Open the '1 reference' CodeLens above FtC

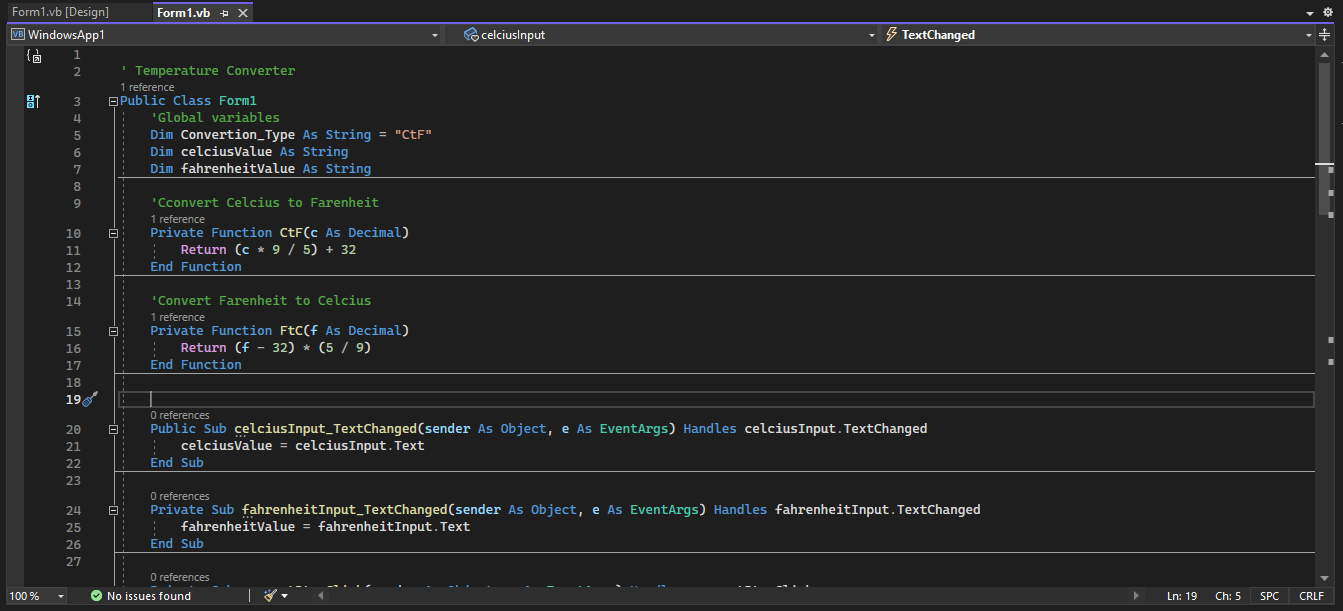pyautogui.click(x=178, y=317)
